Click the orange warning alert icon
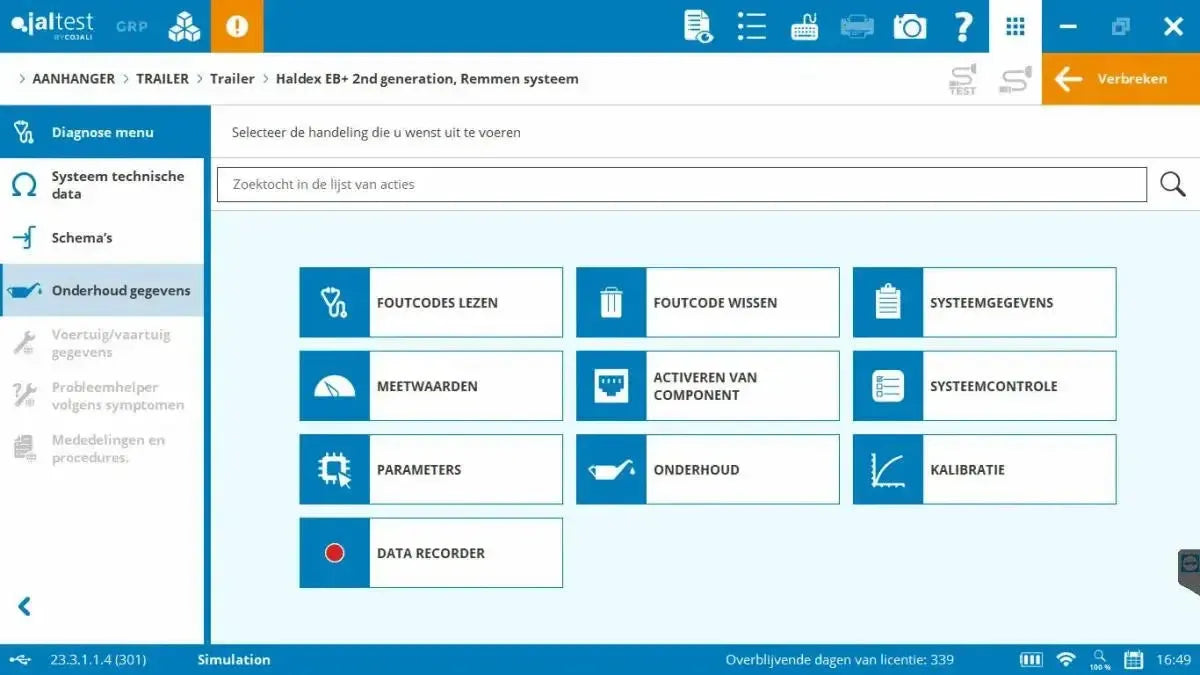The width and height of the screenshot is (1200, 675). pos(237,26)
